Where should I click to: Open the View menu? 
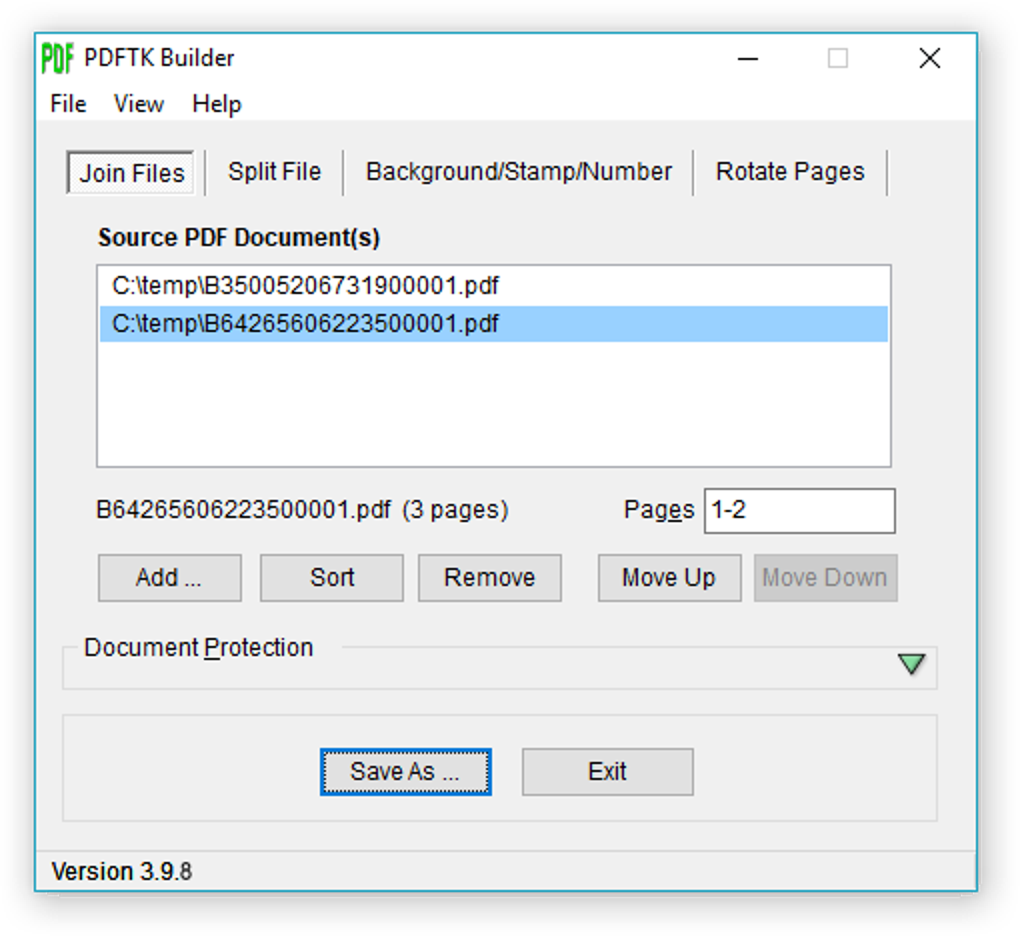[138, 103]
